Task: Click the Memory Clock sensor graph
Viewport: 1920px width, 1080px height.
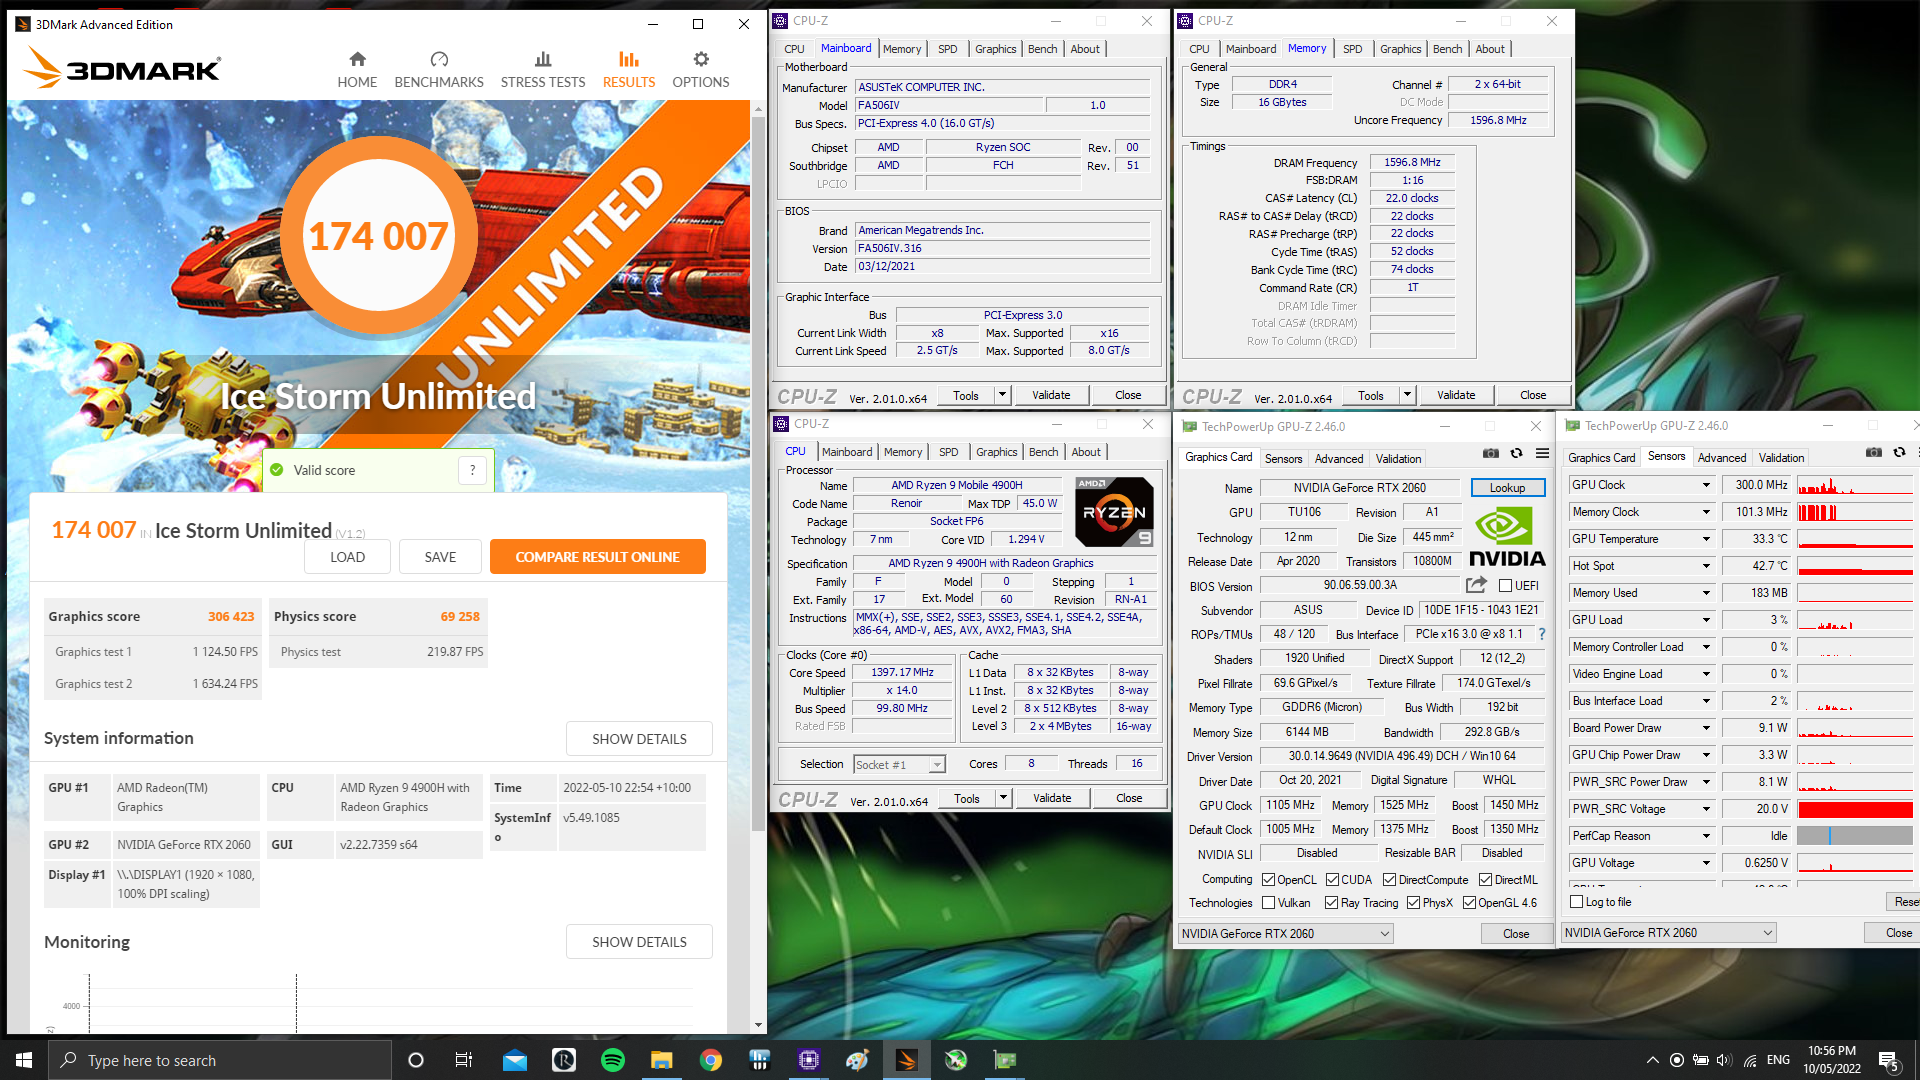Action: point(1854,512)
